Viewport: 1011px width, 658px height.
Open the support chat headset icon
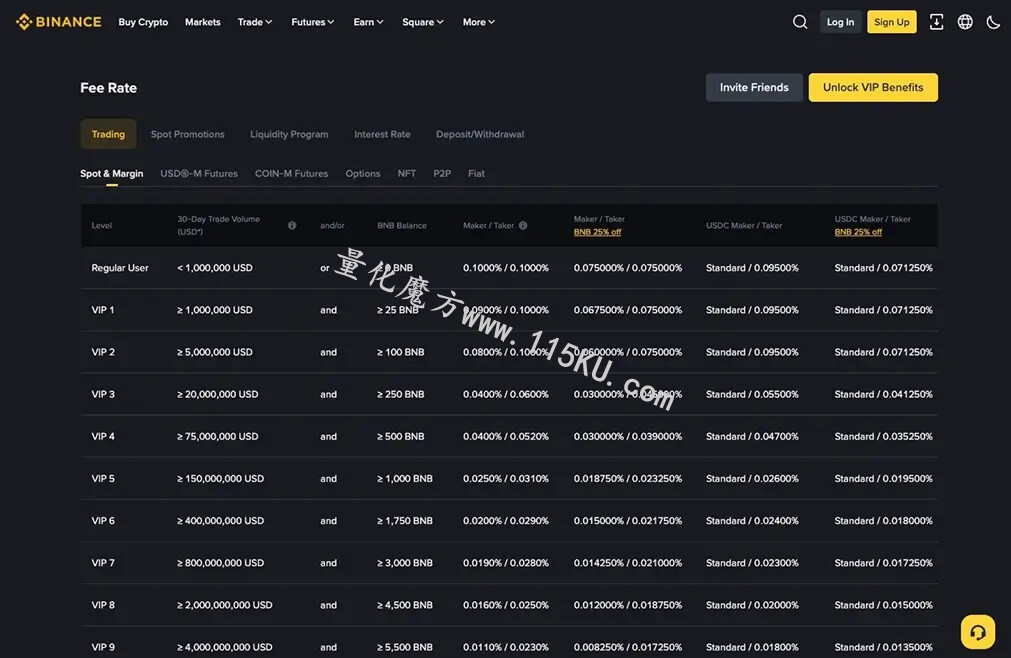(977, 632)
